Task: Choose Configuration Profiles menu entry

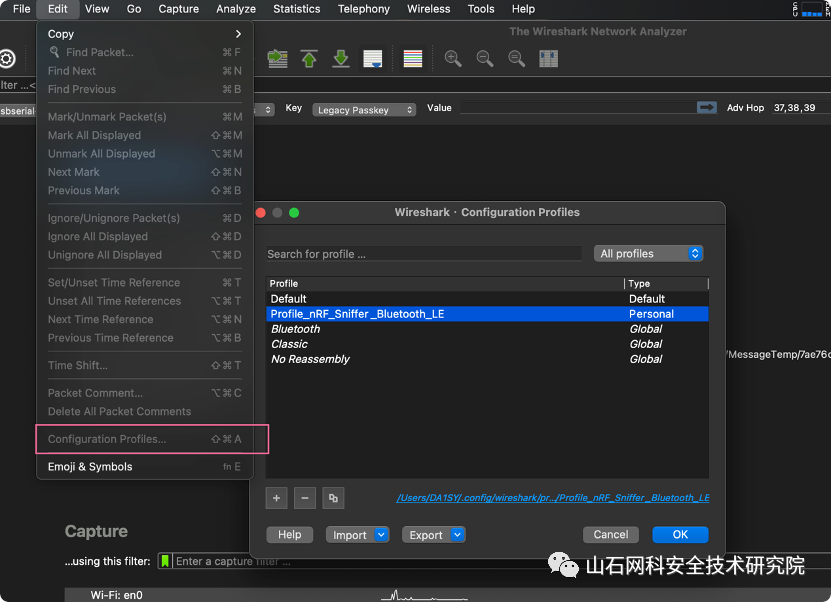Action: (144, 439)
